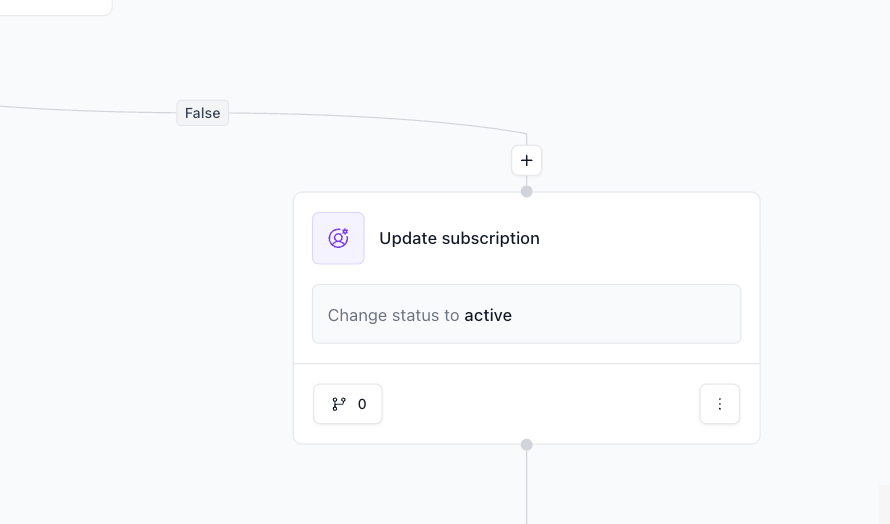Select the Update subscription title text
The height and width of the screenshot is (524, 890).
coord(459,238)
